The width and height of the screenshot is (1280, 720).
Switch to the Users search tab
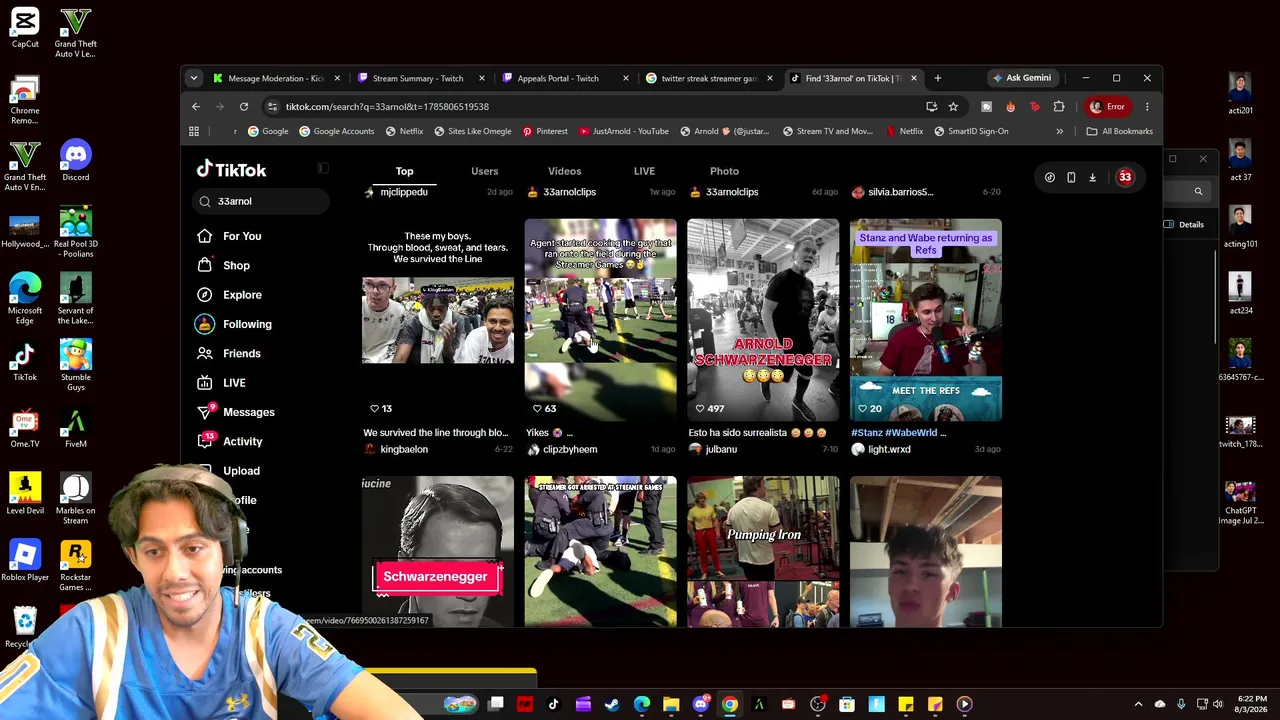click(x=484, y=171)
